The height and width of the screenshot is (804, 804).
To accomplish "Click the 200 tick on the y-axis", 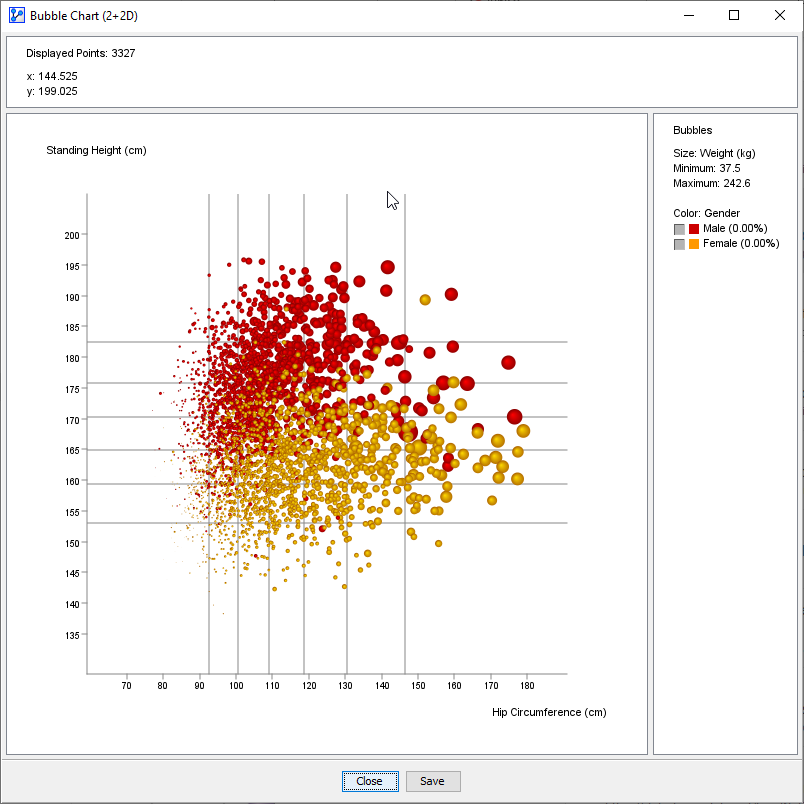I will click(x=72, y=235).
